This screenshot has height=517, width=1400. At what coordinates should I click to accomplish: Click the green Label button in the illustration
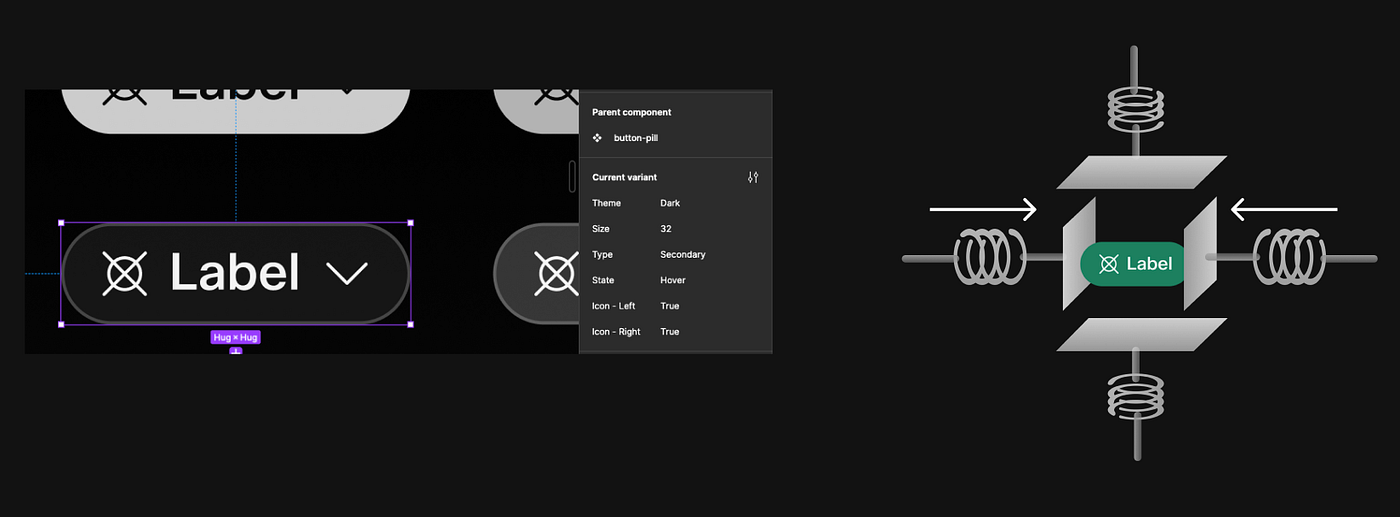pos(1133,264)
